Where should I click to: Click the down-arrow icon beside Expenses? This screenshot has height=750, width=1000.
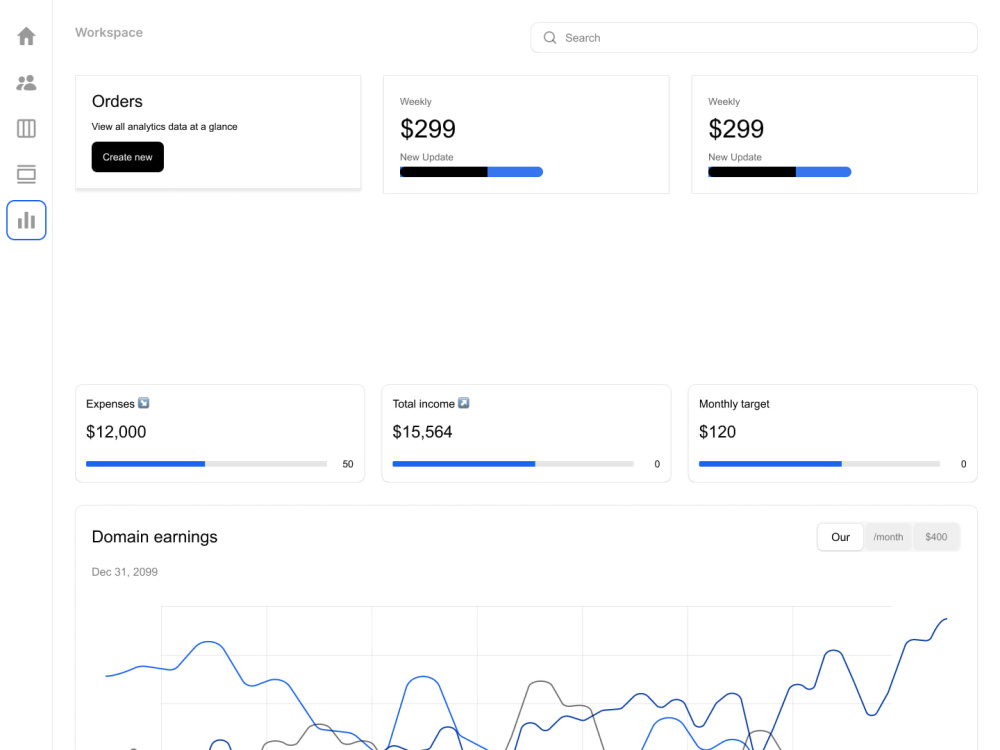click(x=143, y=403)
